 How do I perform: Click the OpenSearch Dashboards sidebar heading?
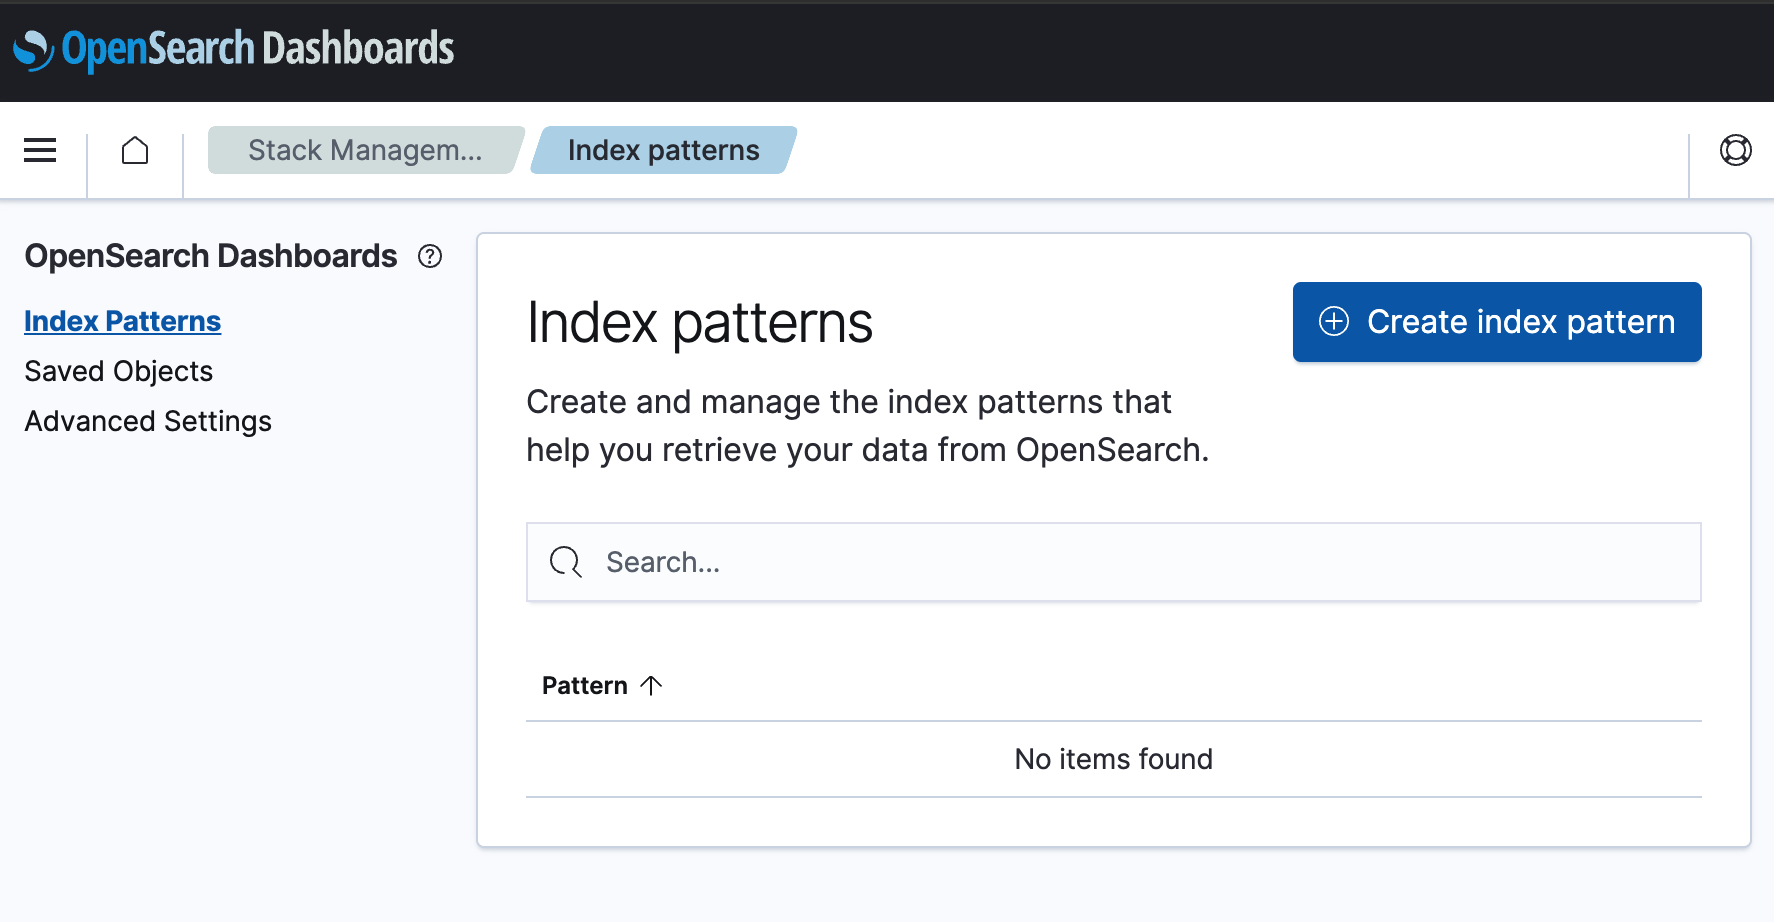[x=210, y=257]
